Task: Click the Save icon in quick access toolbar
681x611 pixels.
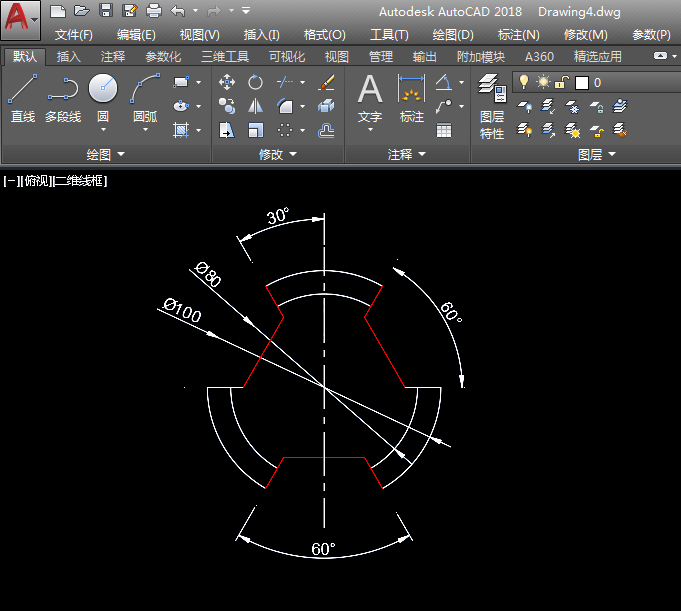Action: [x=105, y=10]
